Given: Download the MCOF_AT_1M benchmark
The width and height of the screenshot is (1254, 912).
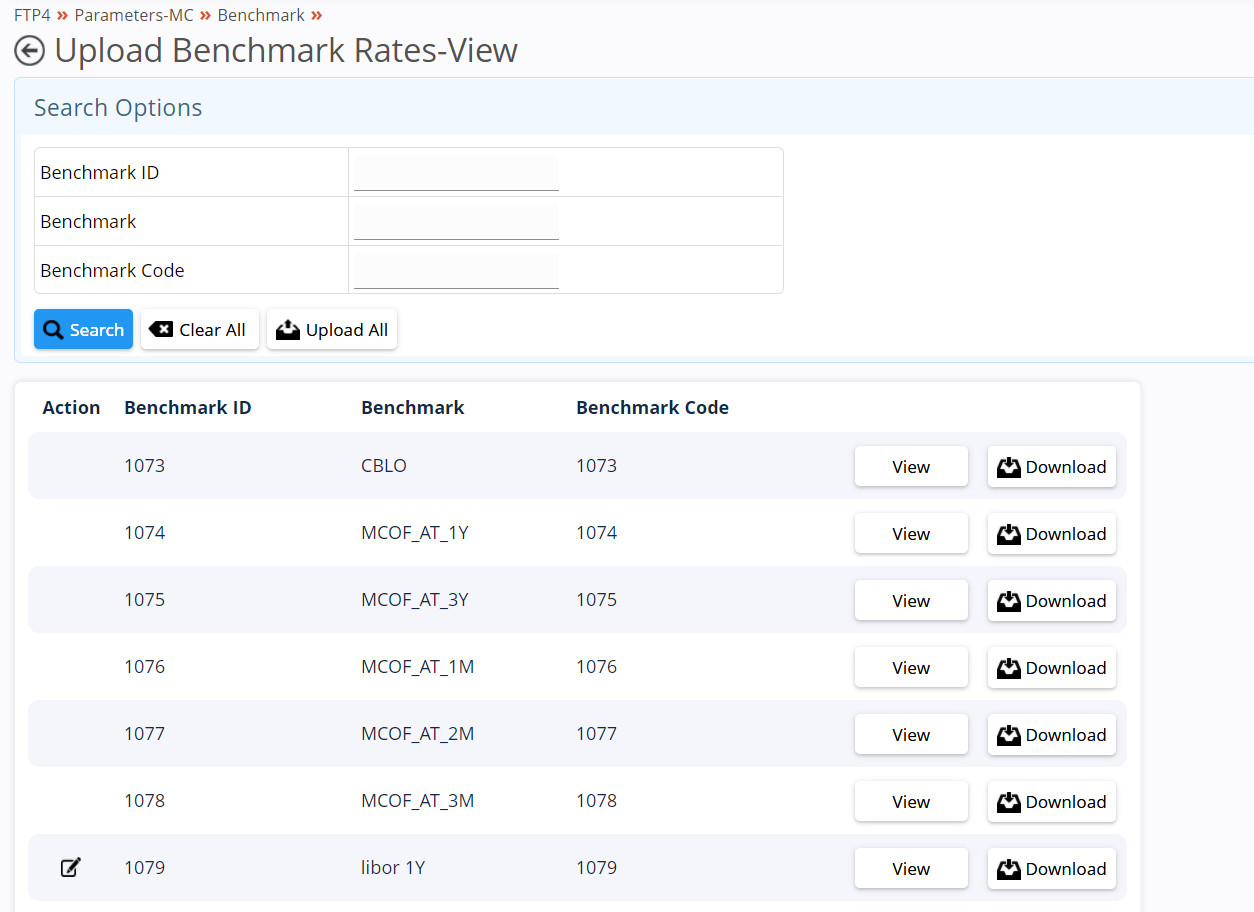Looking at the screenshot, I should tap(1052, 667).
